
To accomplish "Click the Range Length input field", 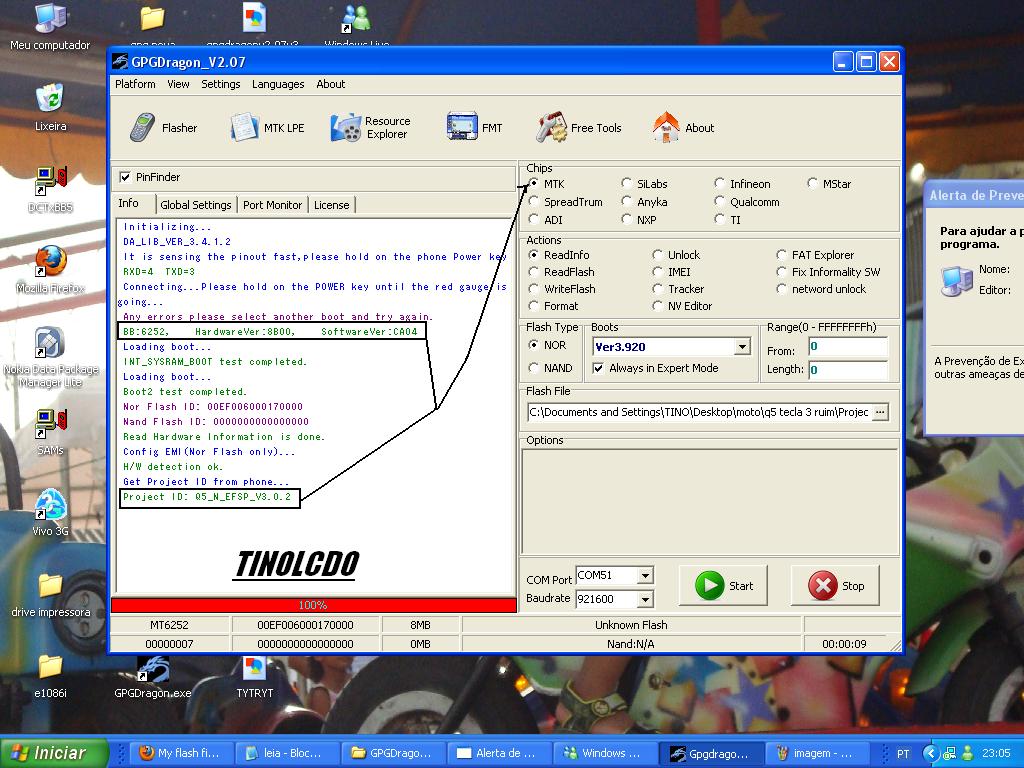I will click(x=848, y=370).
